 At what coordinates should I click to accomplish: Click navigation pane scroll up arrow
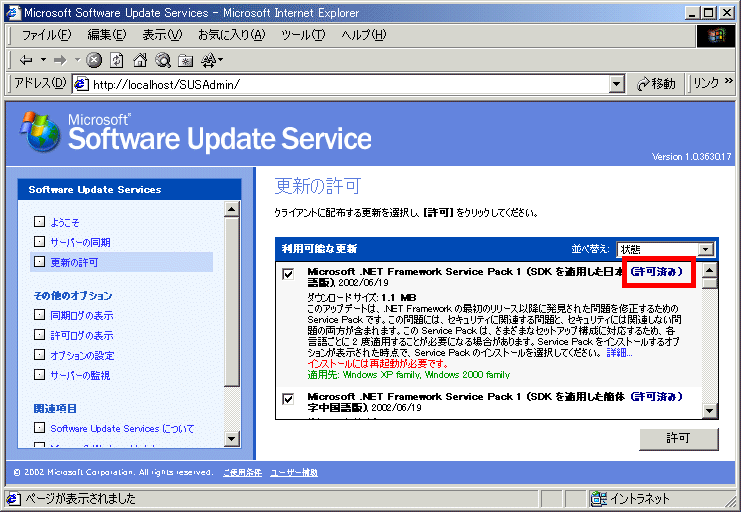click(x=232, y=208)
